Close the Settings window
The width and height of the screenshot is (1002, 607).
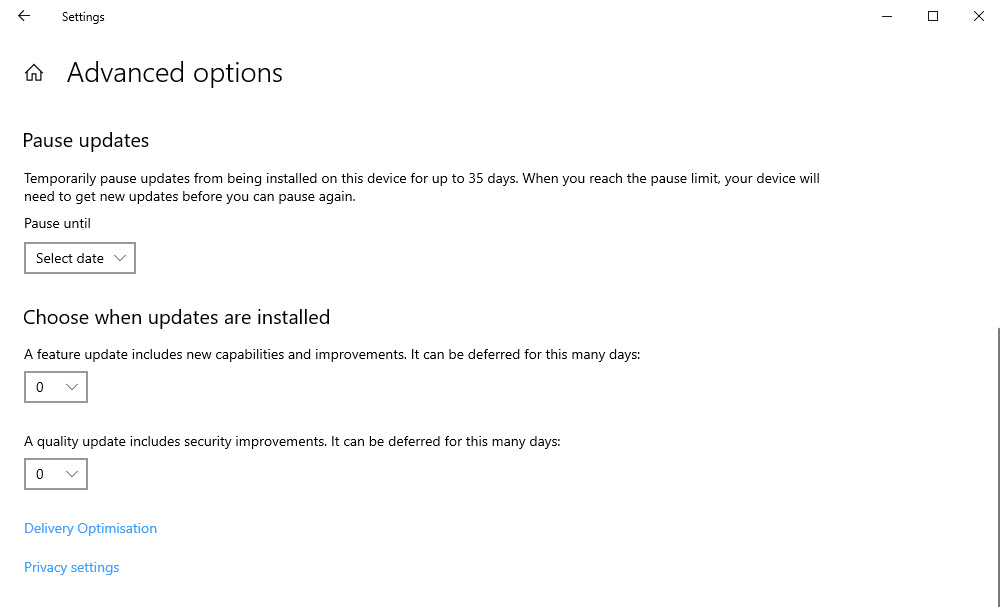[979, 16]
